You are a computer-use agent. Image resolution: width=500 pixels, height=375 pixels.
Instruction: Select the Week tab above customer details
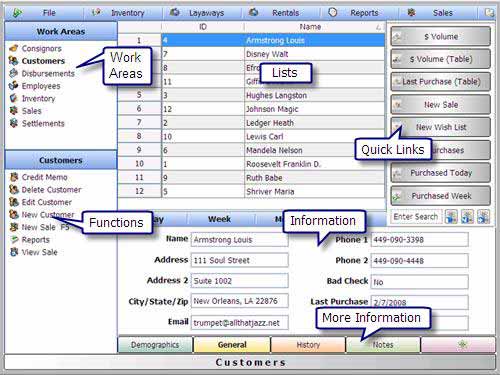[219, 219]
